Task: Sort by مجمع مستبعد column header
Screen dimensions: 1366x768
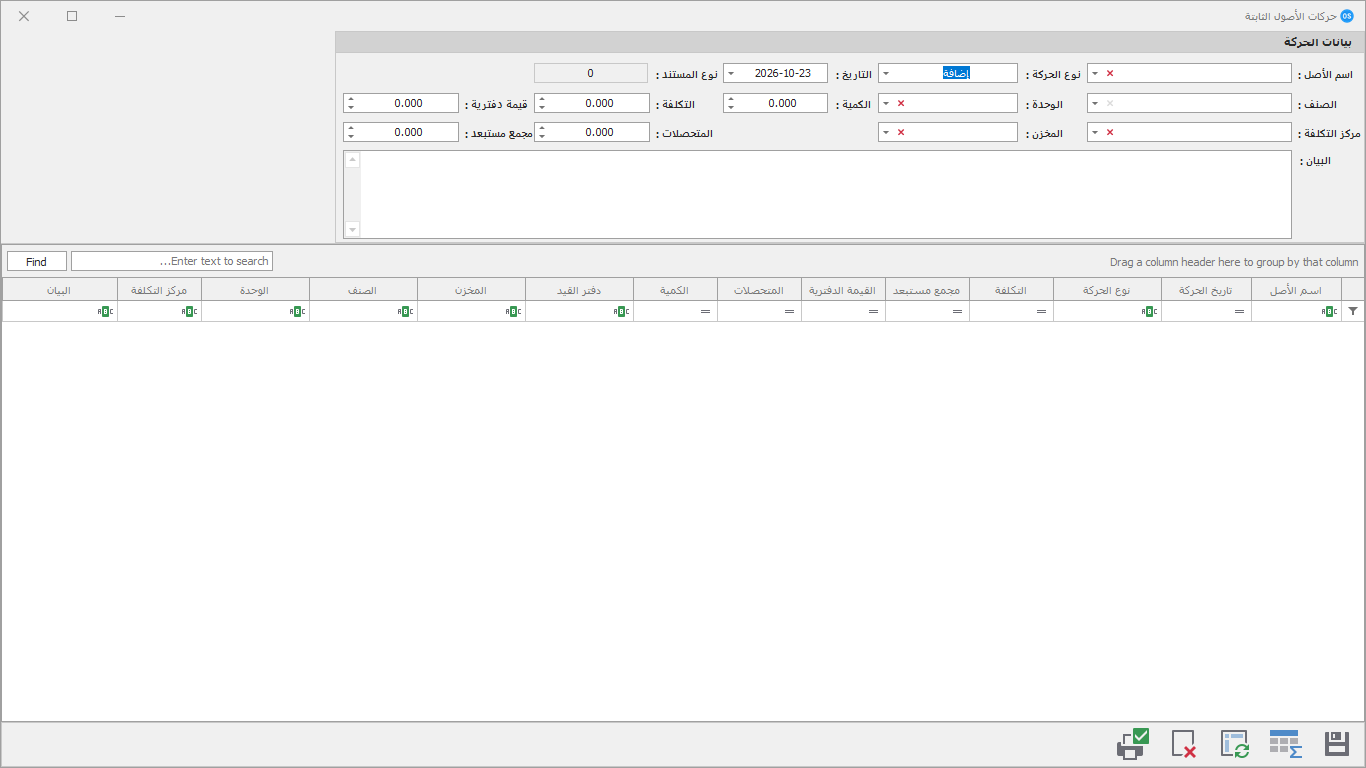Action: pos(928,290)
